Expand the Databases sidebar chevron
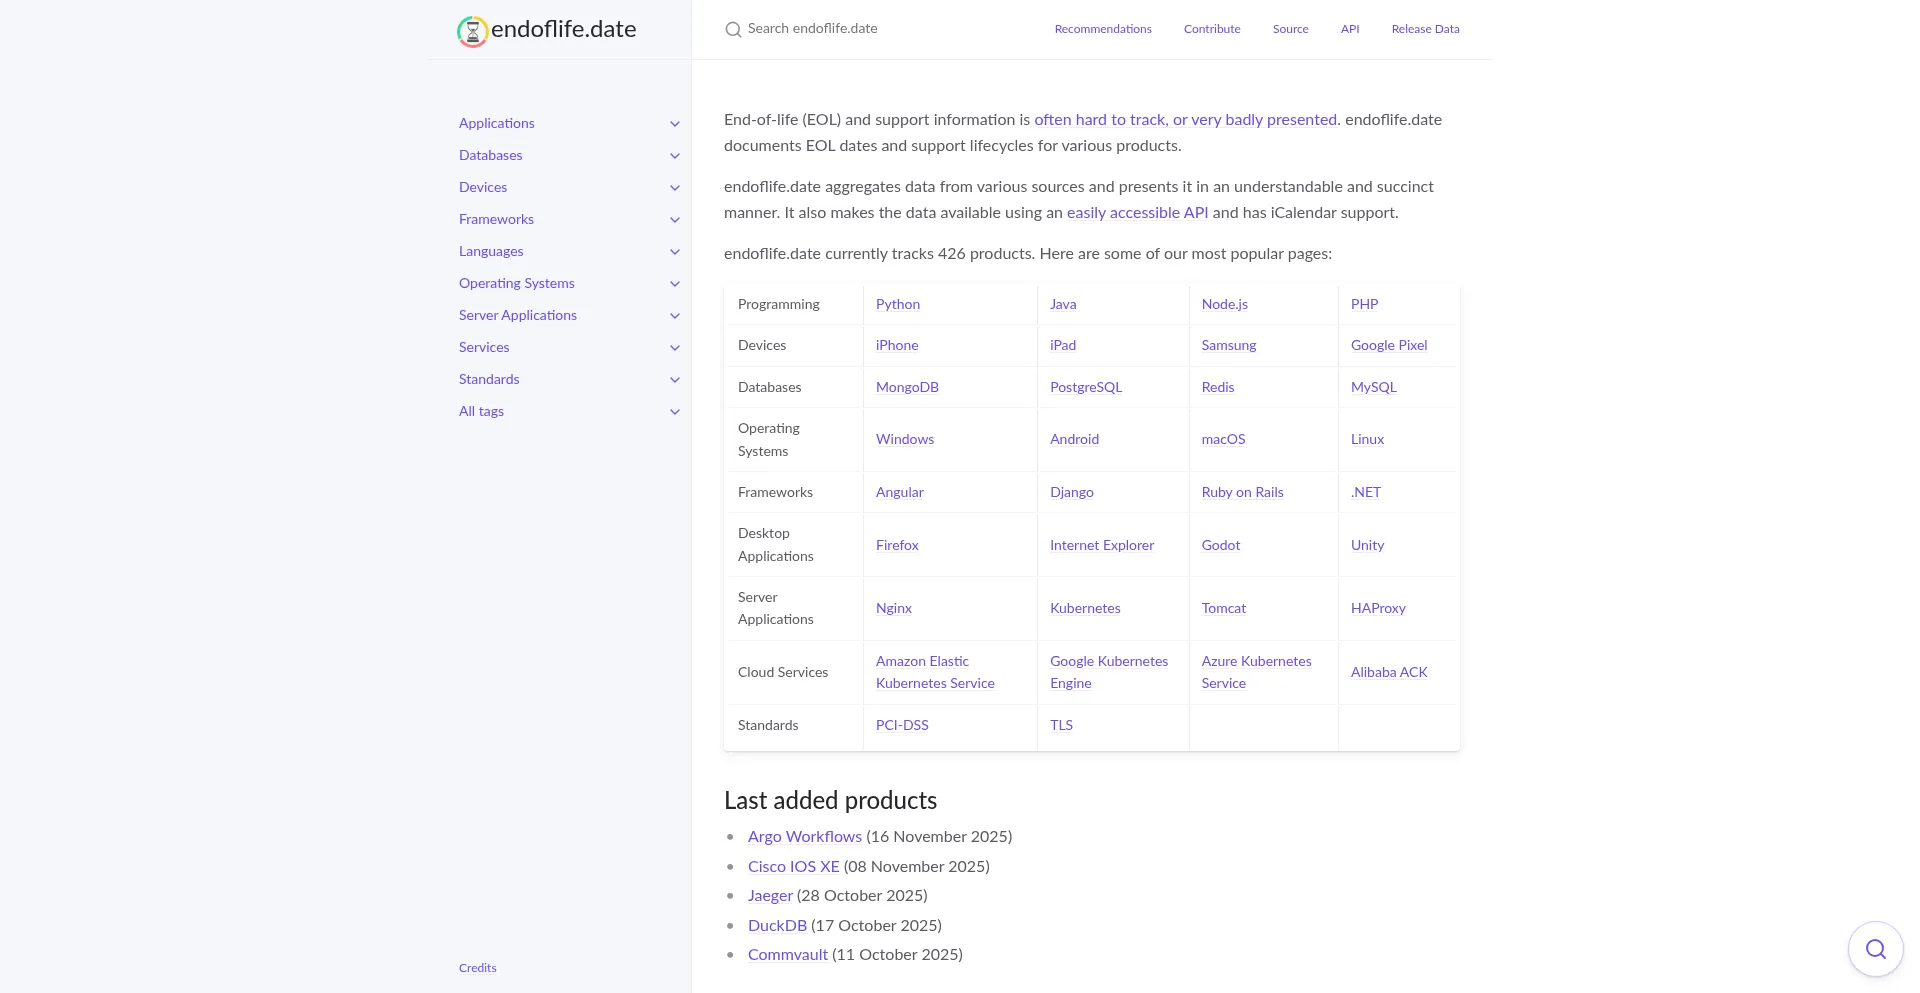 coord(675,156)
